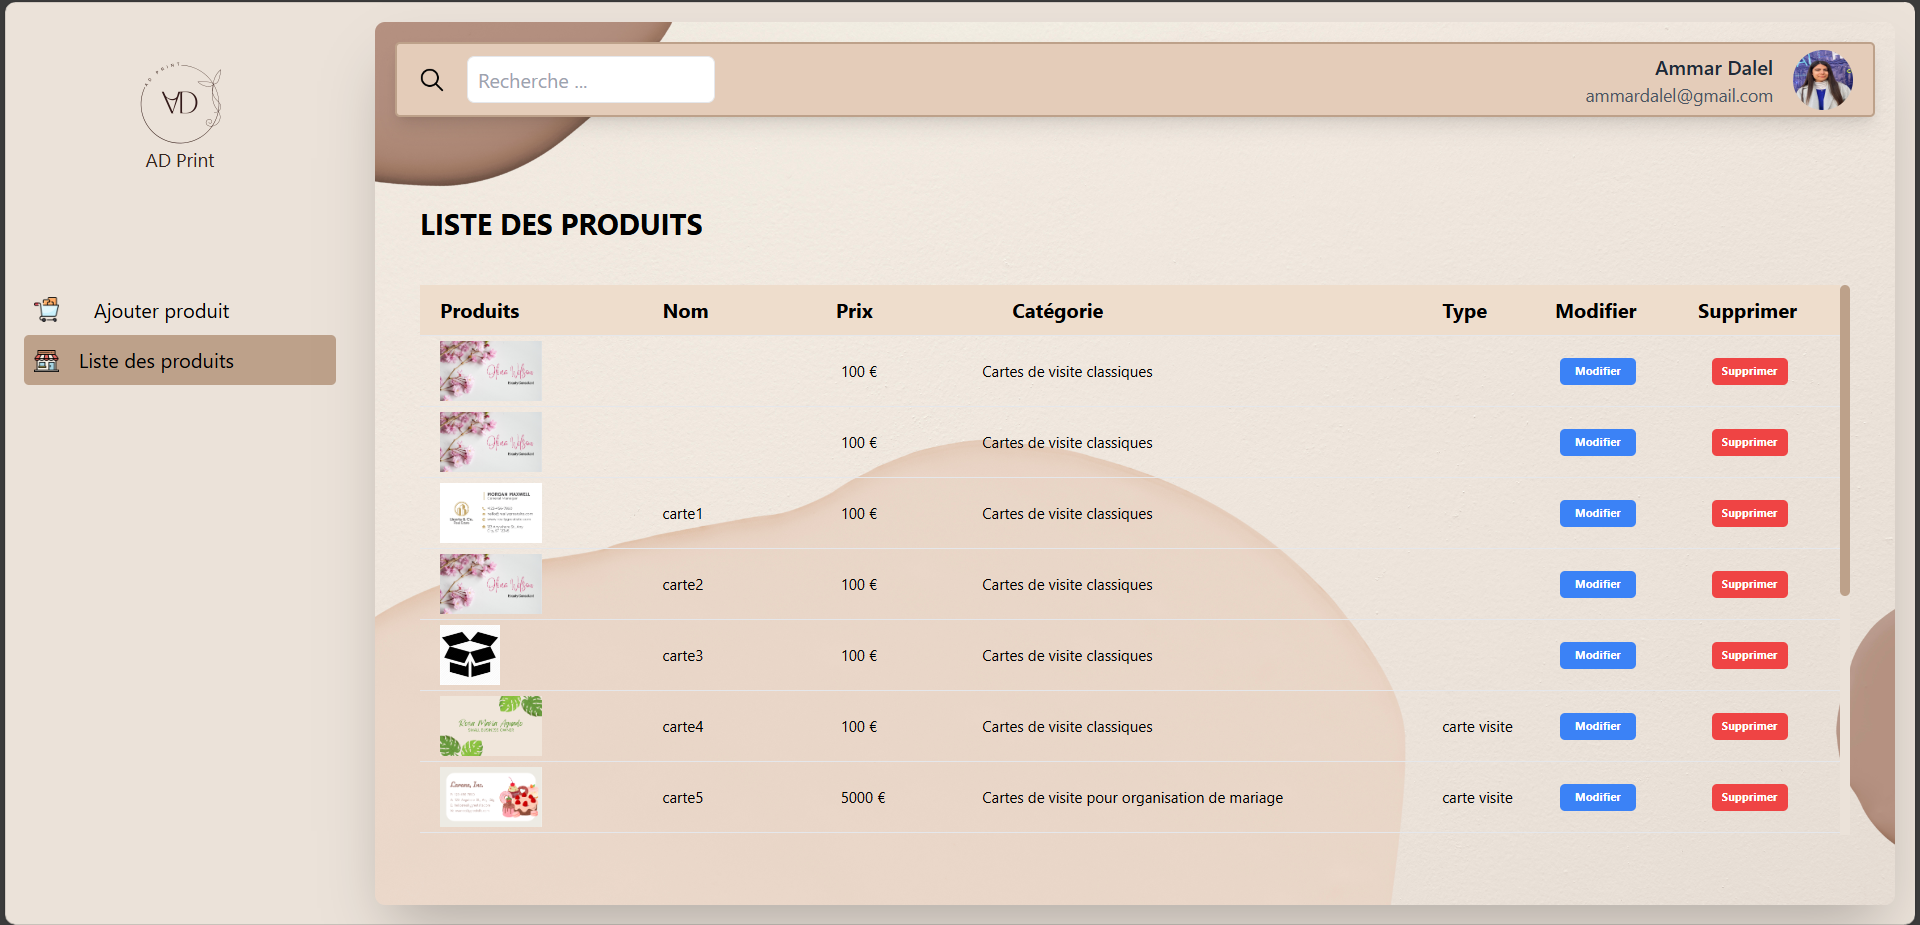Click the product table vertical scrollbar

1845,440
